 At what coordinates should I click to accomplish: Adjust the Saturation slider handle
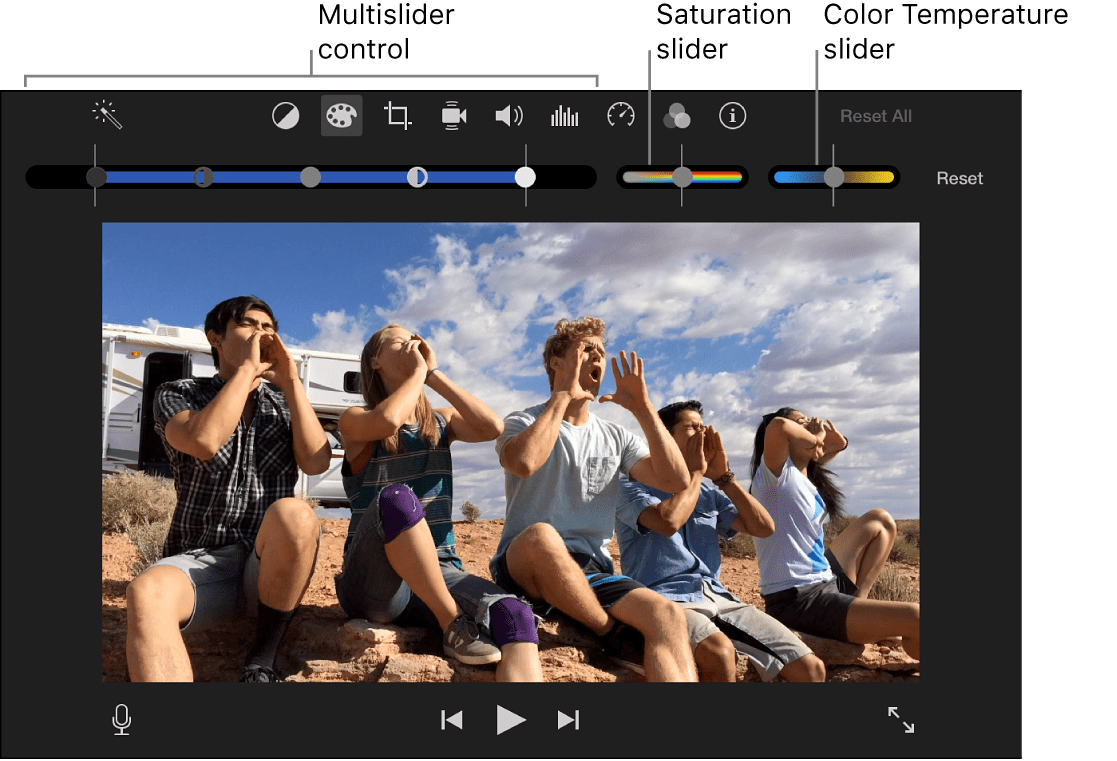[x=682, y=177]
